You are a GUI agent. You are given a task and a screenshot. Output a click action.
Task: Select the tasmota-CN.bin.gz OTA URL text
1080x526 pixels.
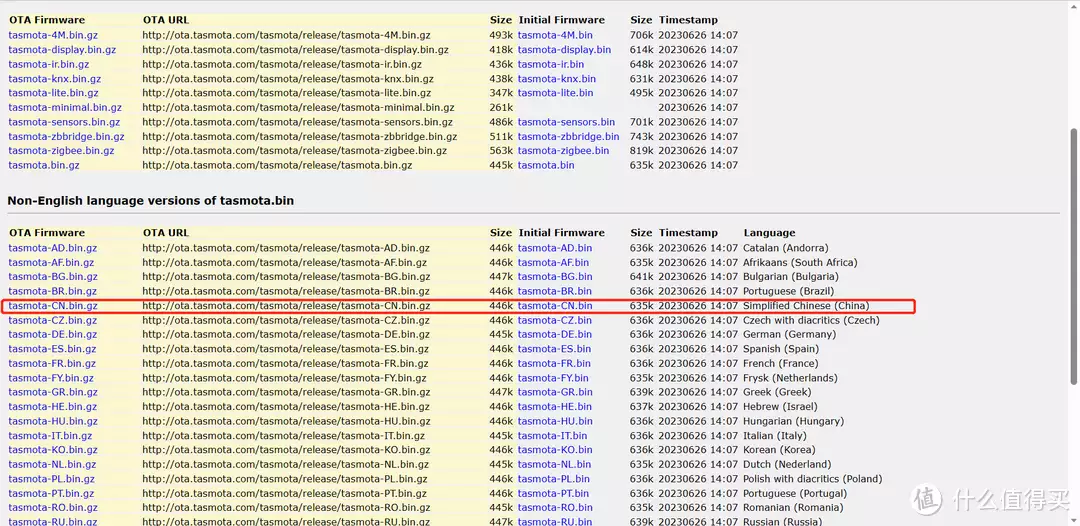tap(287, 306)
